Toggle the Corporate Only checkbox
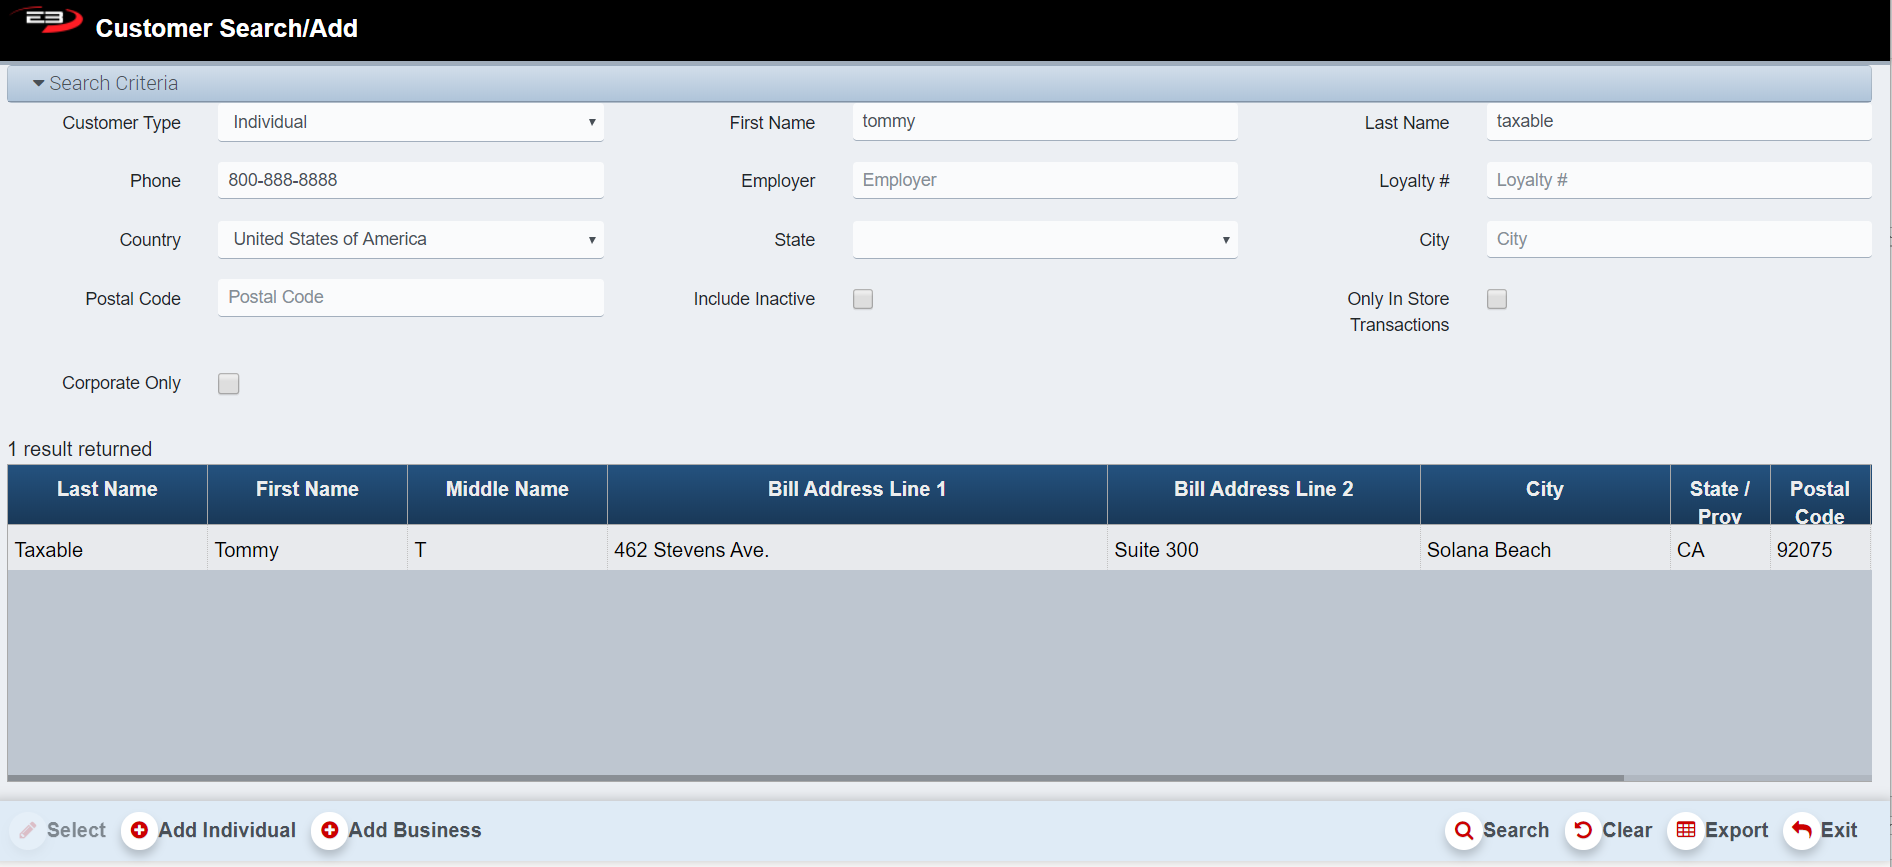Screen dimensions: 1892x867 click(229, 384)
